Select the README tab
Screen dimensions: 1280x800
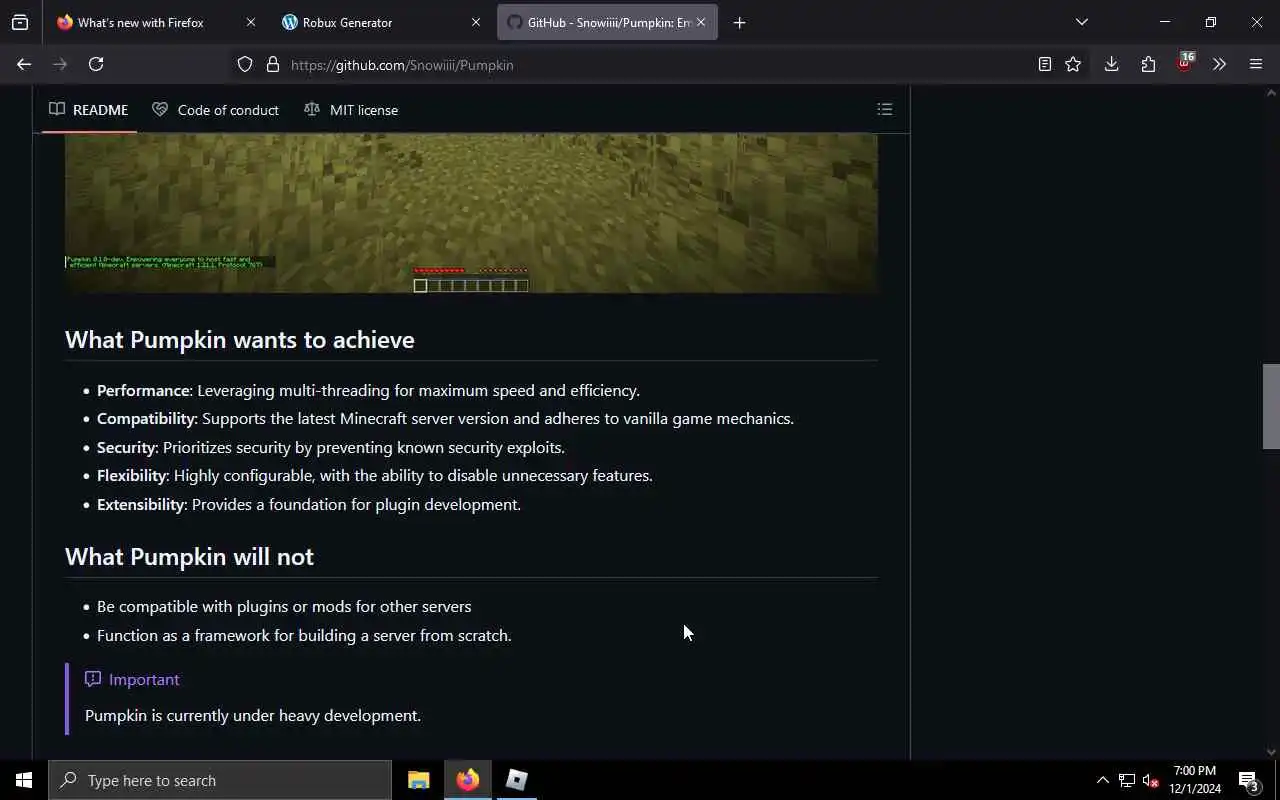click(89, 109)
